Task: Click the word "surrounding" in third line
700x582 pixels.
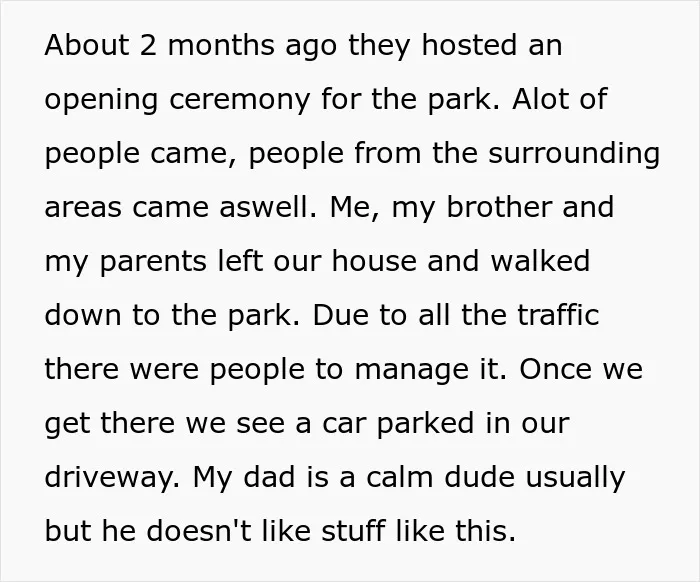Action: 574,153
